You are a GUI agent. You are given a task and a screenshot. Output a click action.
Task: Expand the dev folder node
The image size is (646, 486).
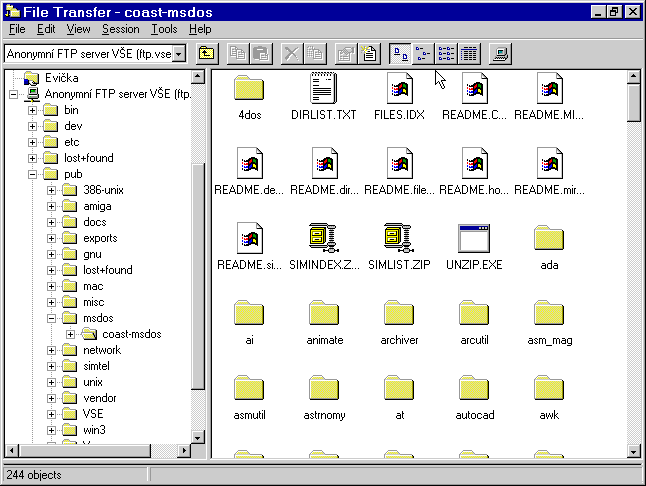coord(32,126)
